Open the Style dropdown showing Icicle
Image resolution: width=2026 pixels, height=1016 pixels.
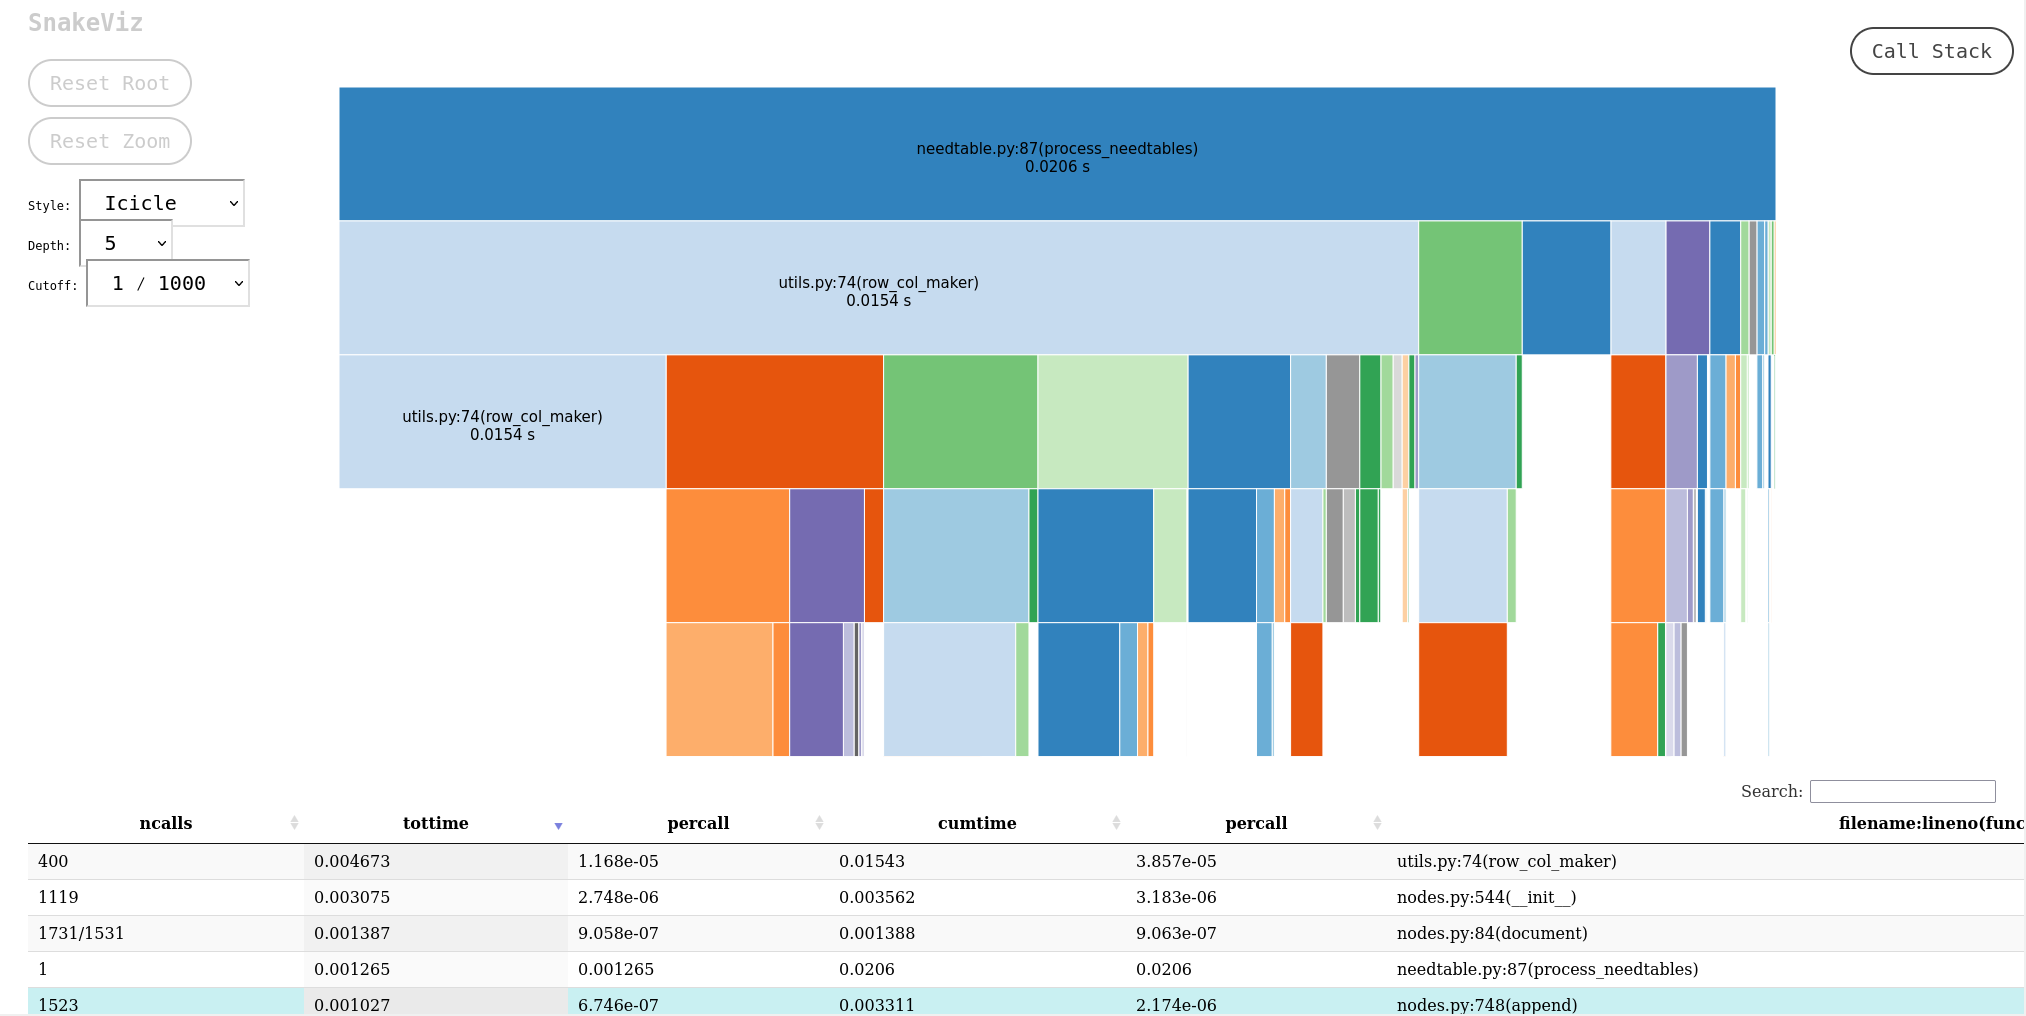162,203
